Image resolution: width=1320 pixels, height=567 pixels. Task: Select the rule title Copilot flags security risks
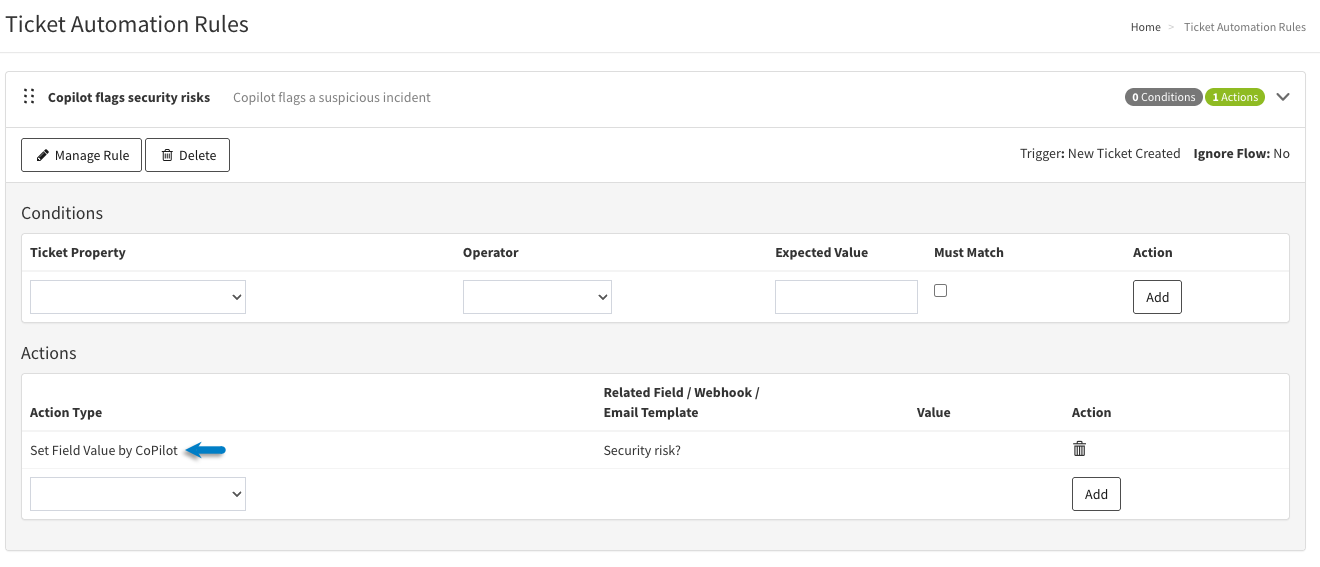pyautogui.click(x=129, y=97)
